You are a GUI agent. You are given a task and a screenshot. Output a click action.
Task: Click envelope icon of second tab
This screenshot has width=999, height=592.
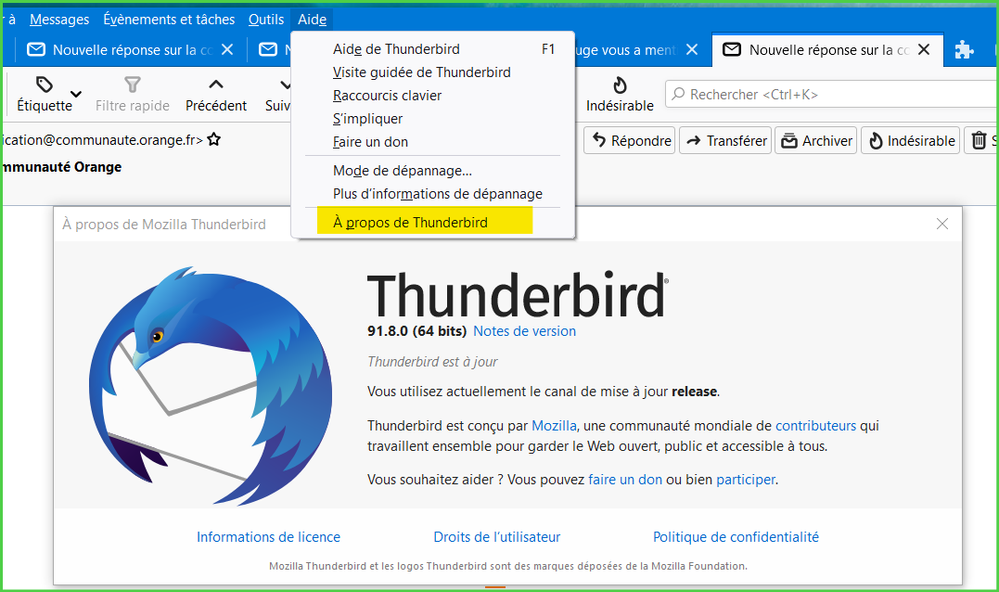point(268,50)
